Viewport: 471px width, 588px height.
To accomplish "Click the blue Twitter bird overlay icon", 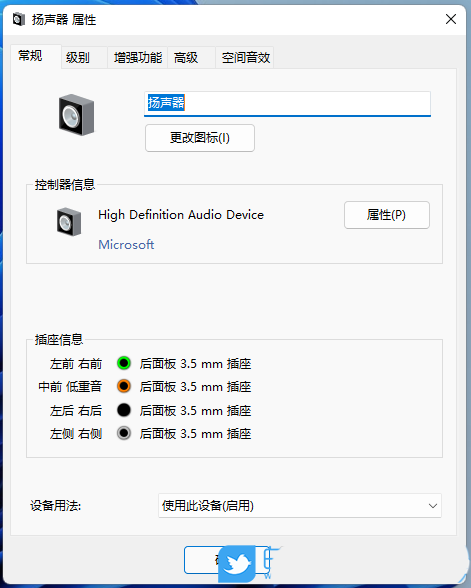I will pos(237,564).
